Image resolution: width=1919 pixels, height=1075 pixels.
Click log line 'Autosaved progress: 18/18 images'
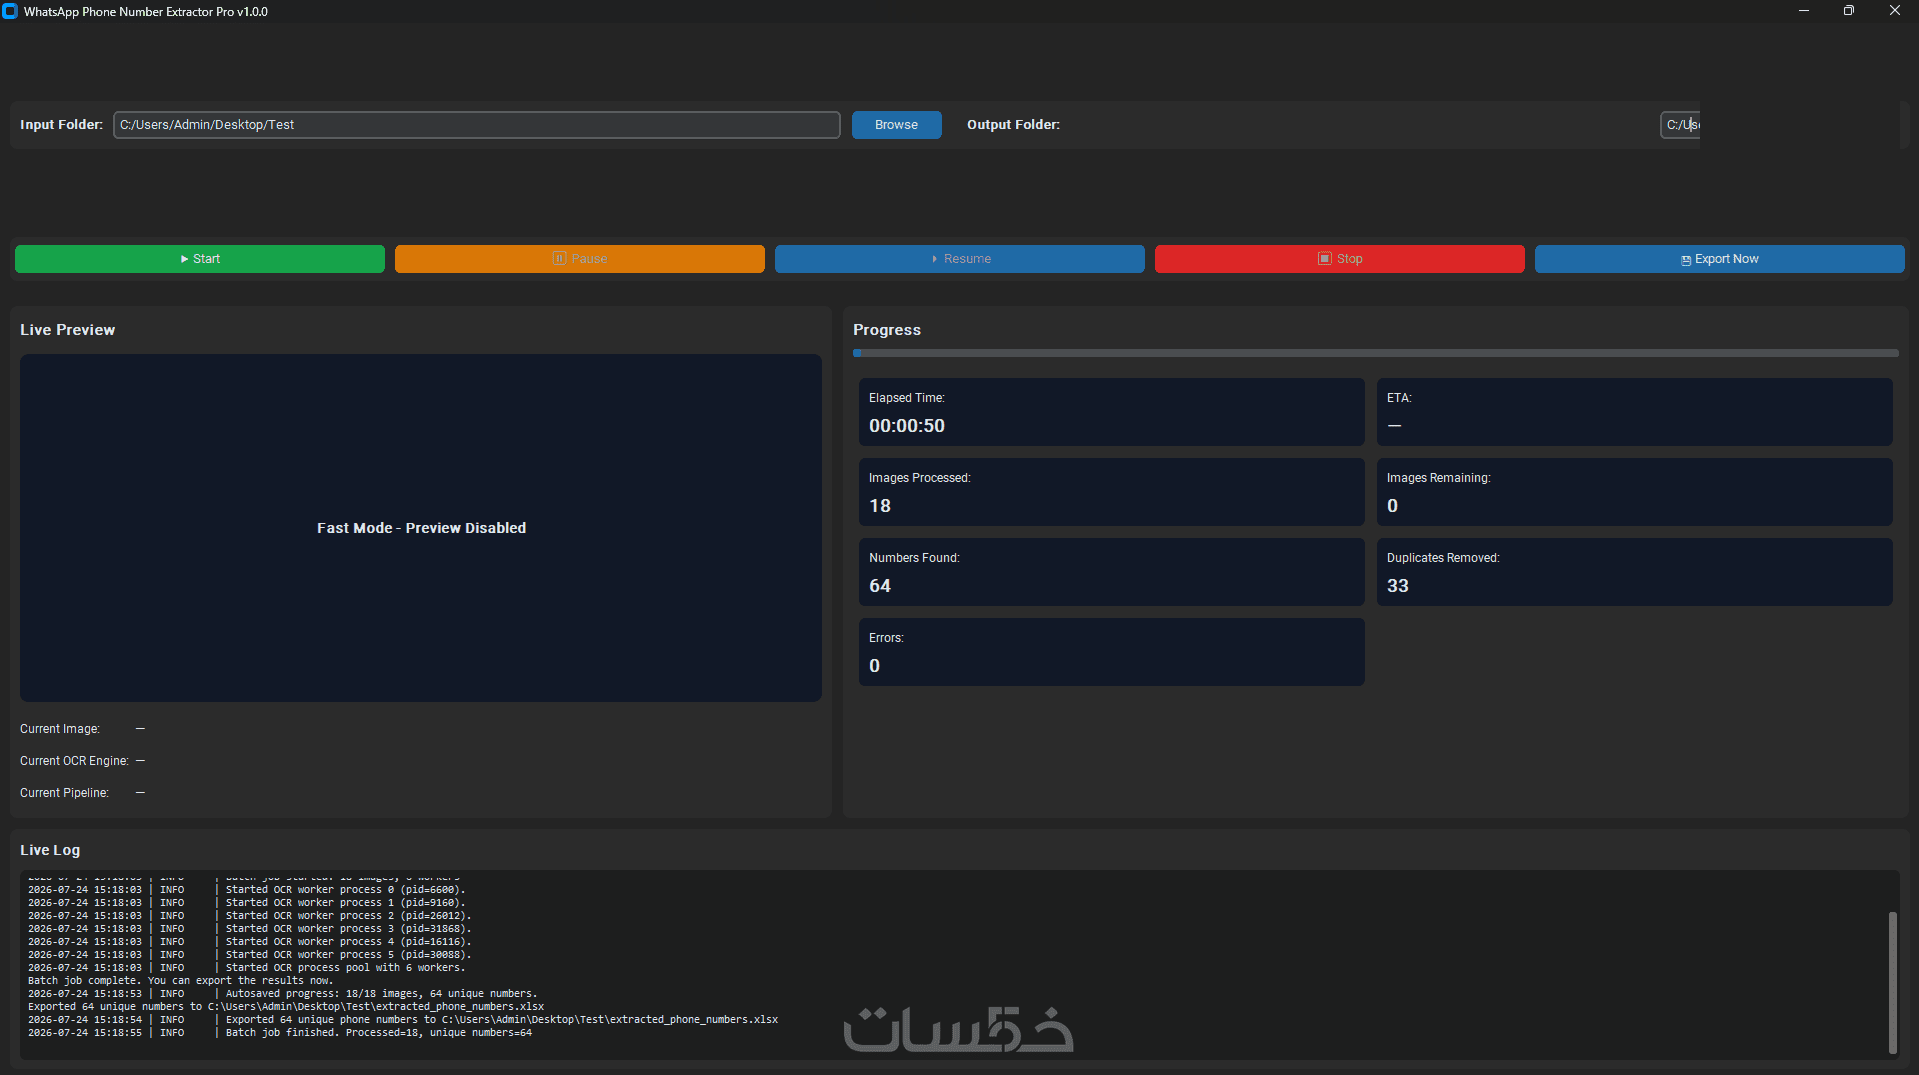283,994
